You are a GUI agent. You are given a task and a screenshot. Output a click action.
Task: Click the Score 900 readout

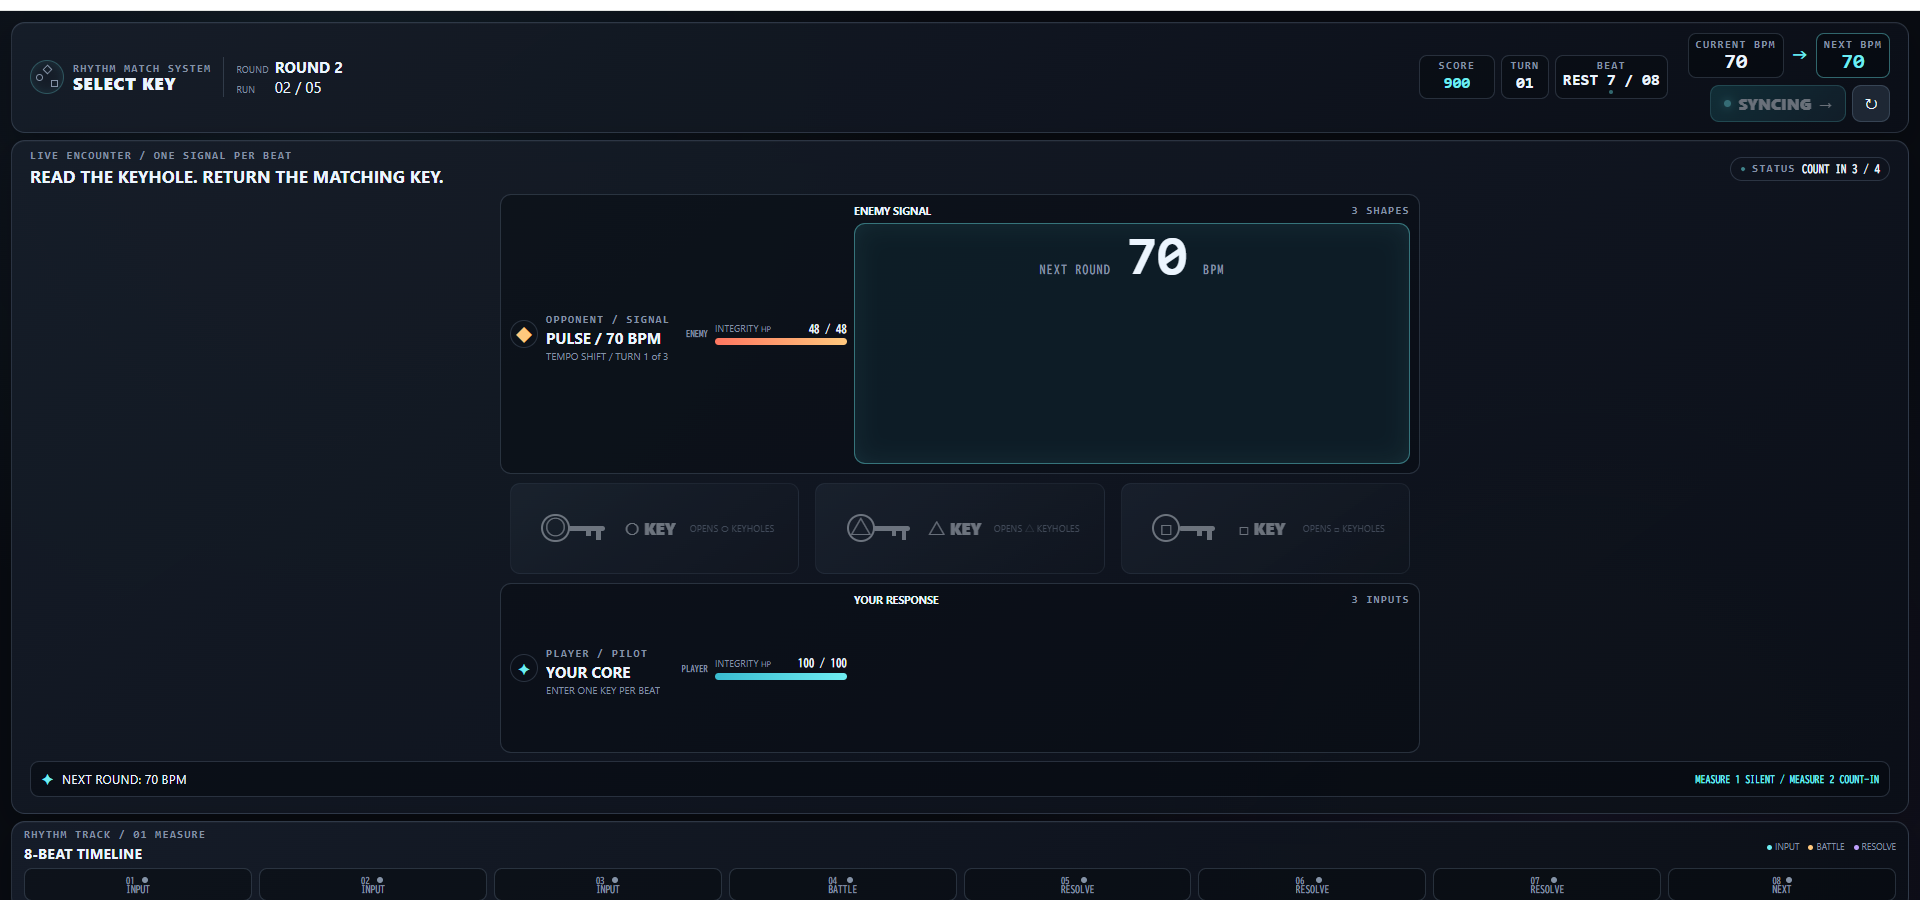click(1456, 77)
